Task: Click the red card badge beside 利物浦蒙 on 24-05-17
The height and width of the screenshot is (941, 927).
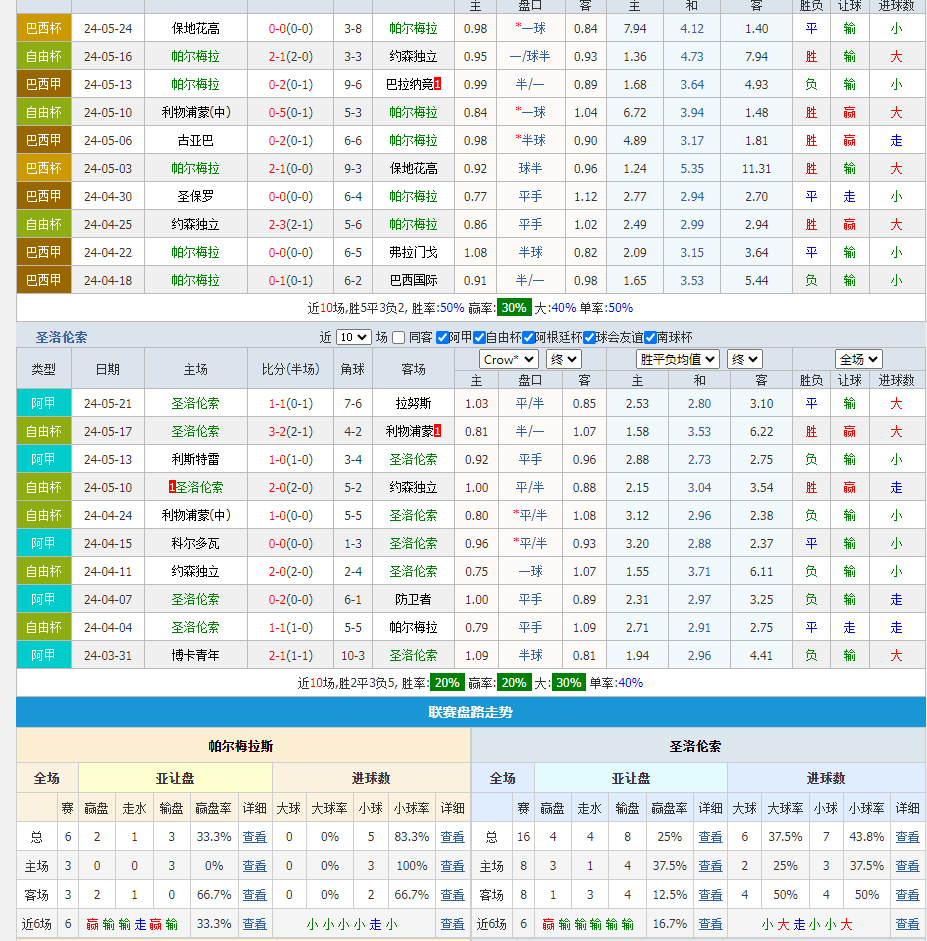Action: (x=438, y=431)
